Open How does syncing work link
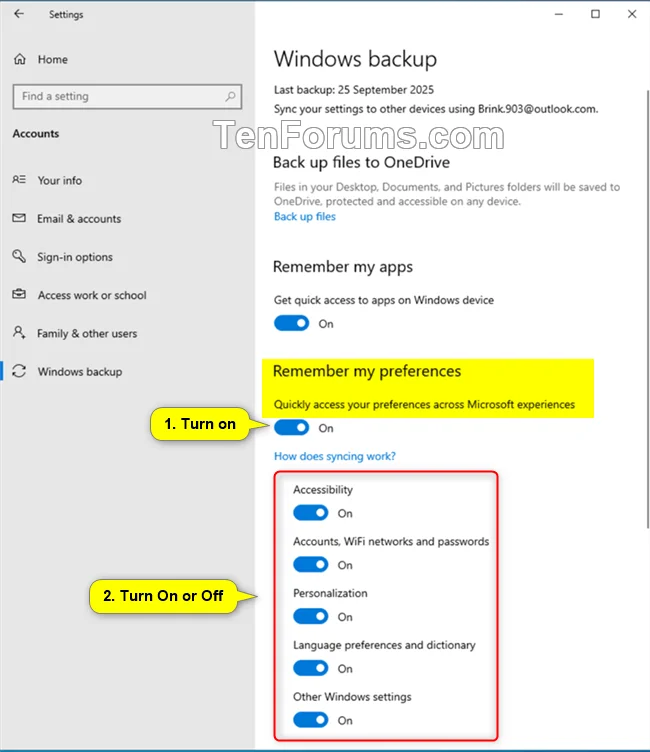 (x=335, y=456)
